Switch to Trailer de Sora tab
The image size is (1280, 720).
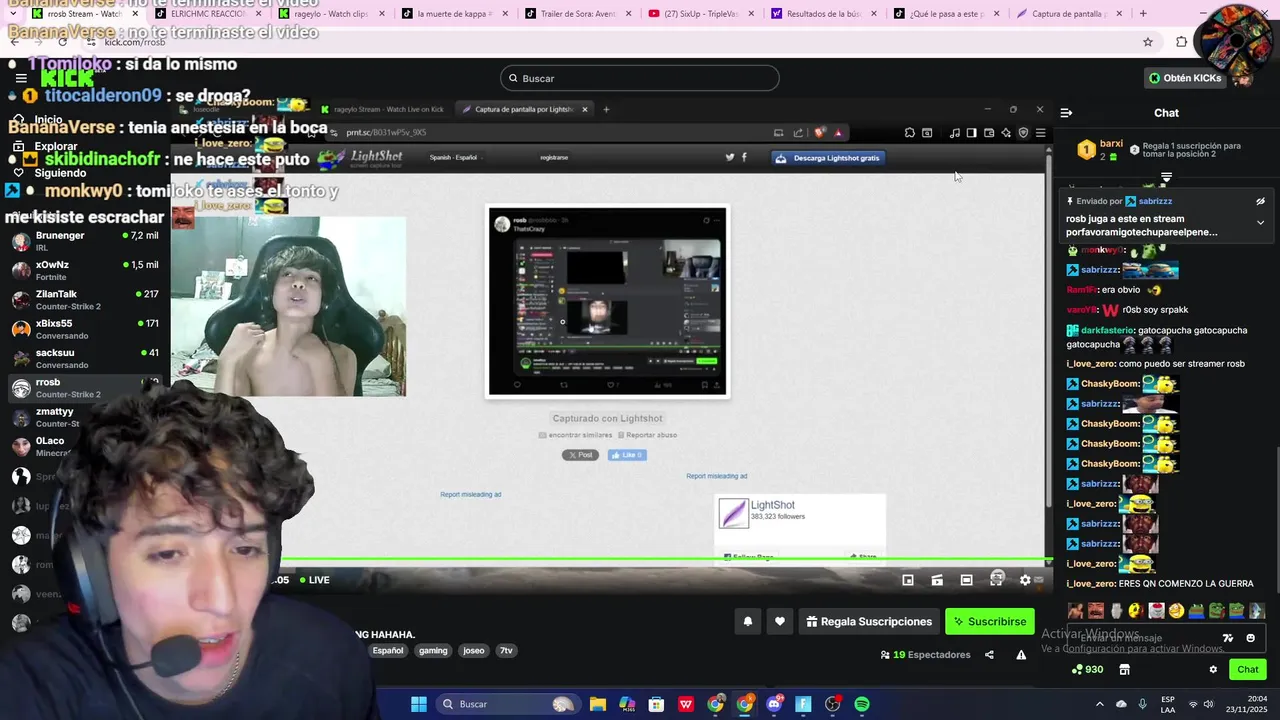click(576, 14)
